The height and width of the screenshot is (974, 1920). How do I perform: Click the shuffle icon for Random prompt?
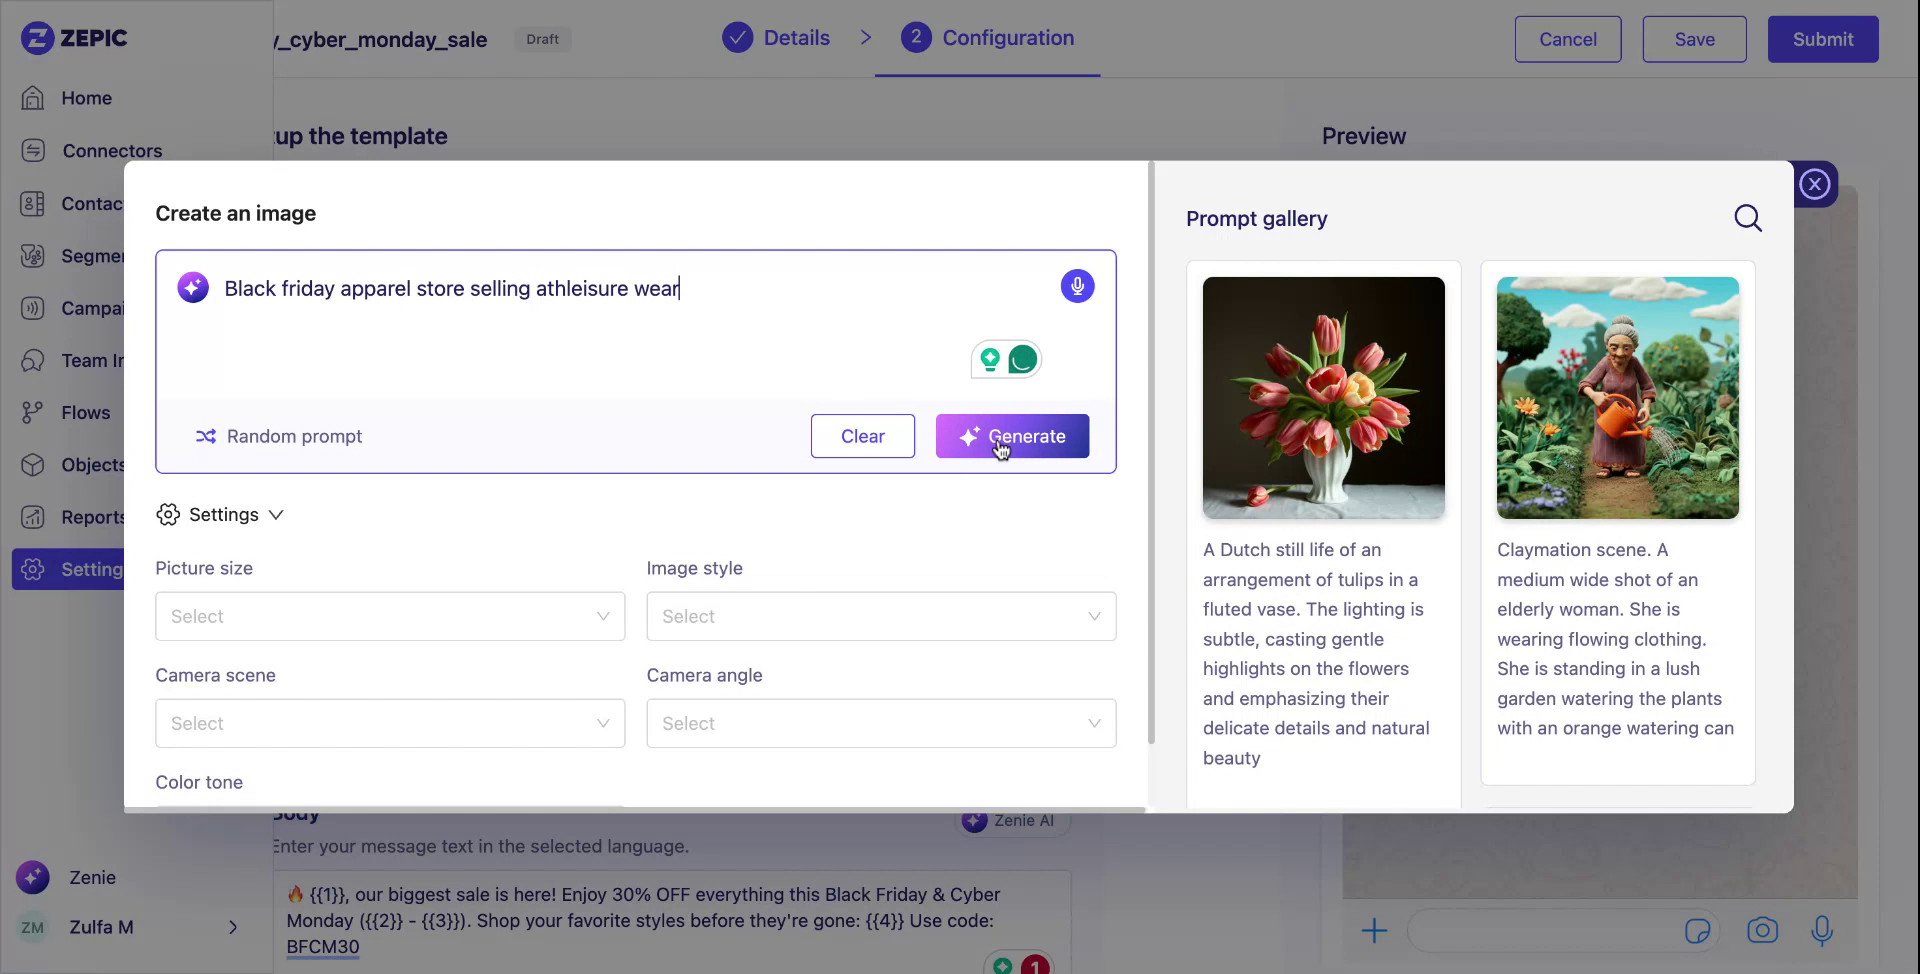(x=205, y=436)
